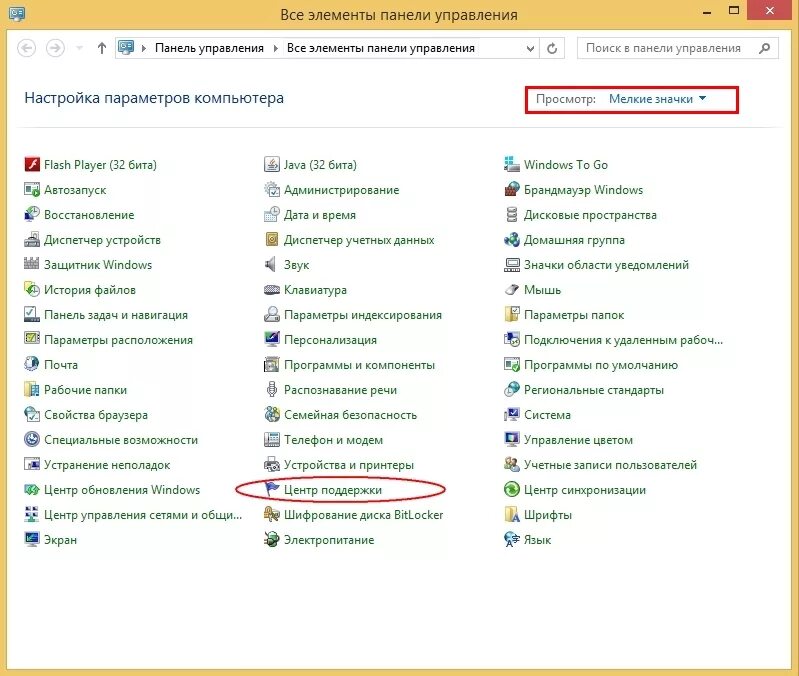Open Рабочие папки link
The image size is (799, 676).
pyautogui.click(x=85, y=390)
